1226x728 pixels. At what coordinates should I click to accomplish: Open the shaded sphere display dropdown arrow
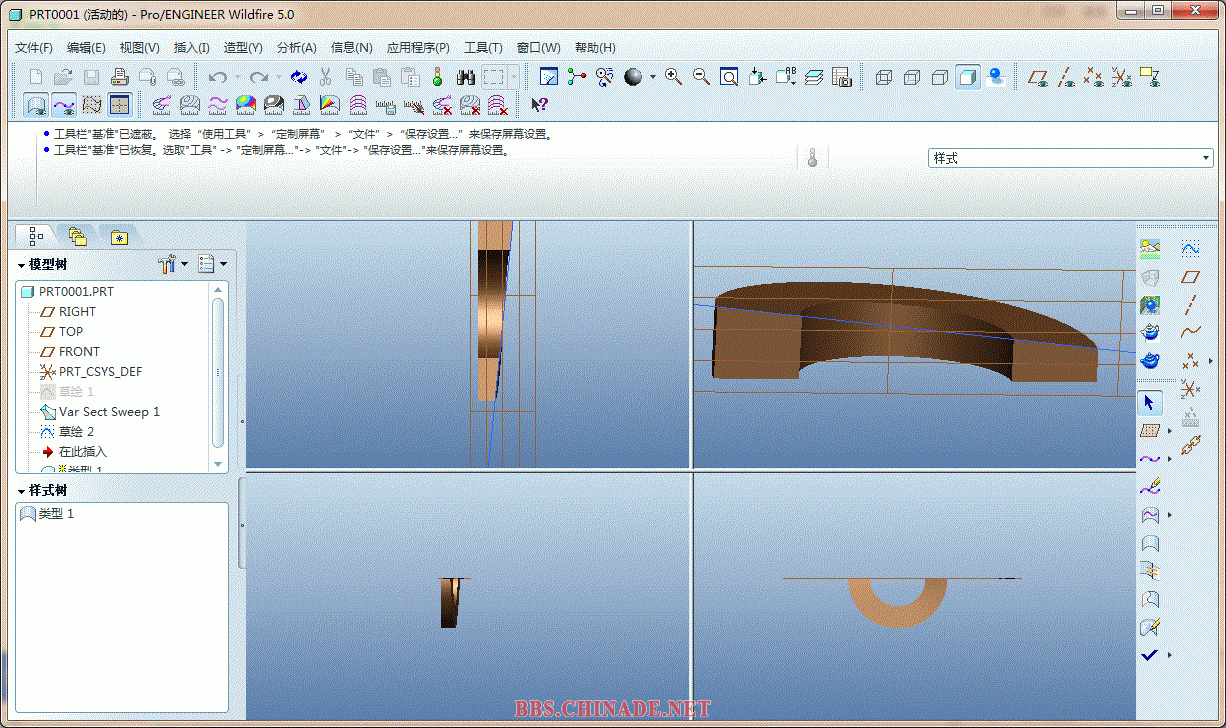pyautogui.click(x=653, y=77)
